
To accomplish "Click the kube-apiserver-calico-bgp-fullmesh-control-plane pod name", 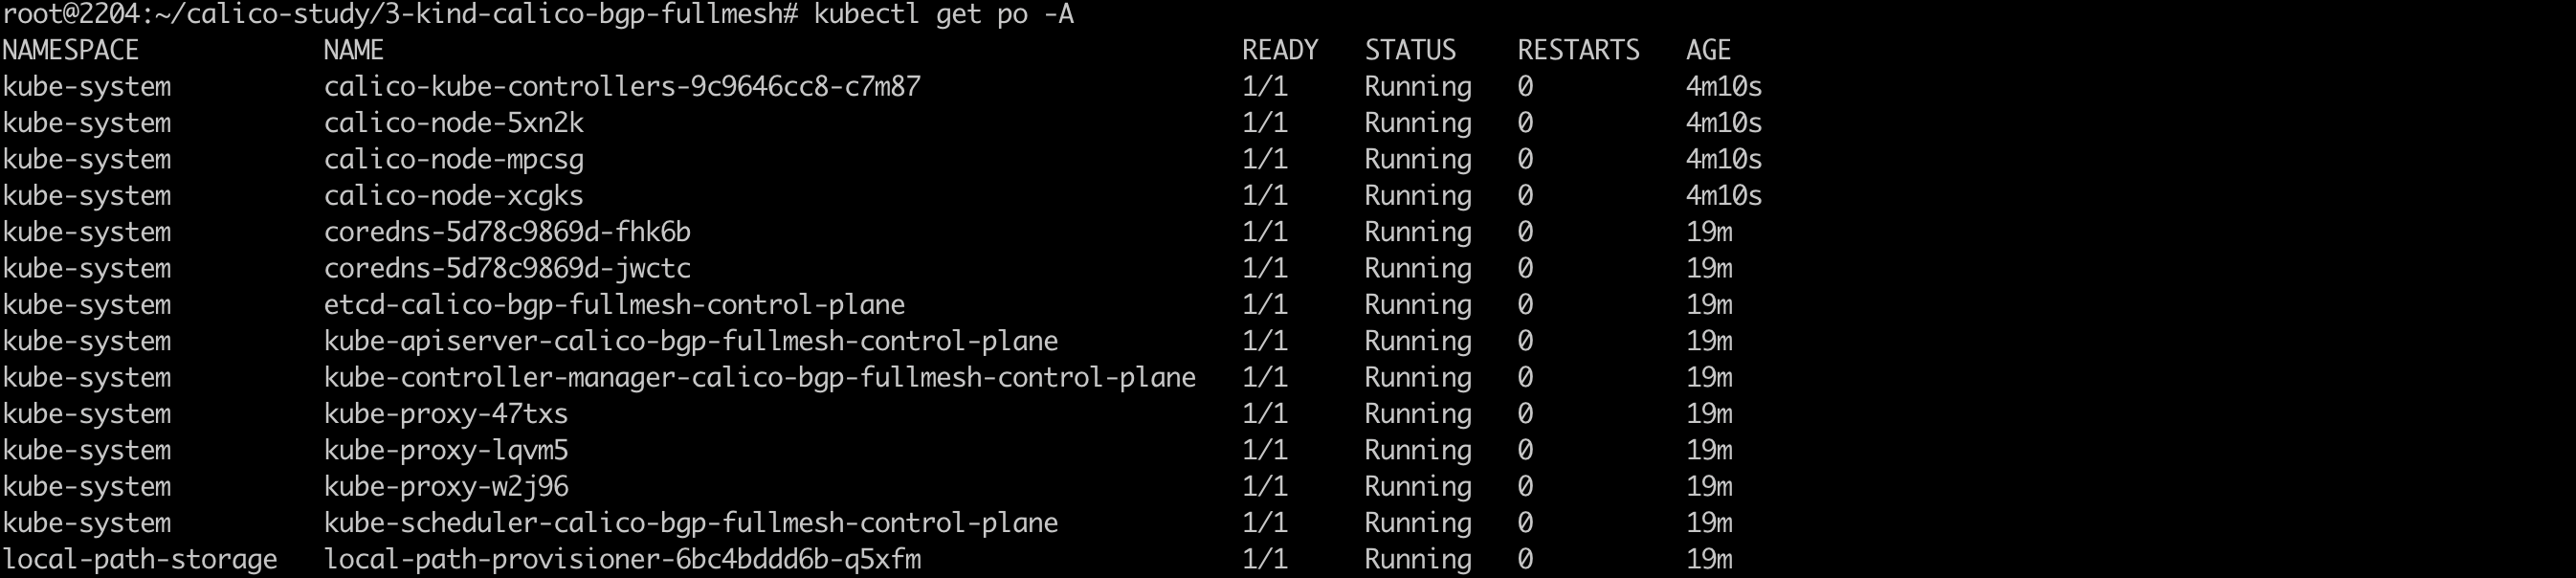I will 690,341.
